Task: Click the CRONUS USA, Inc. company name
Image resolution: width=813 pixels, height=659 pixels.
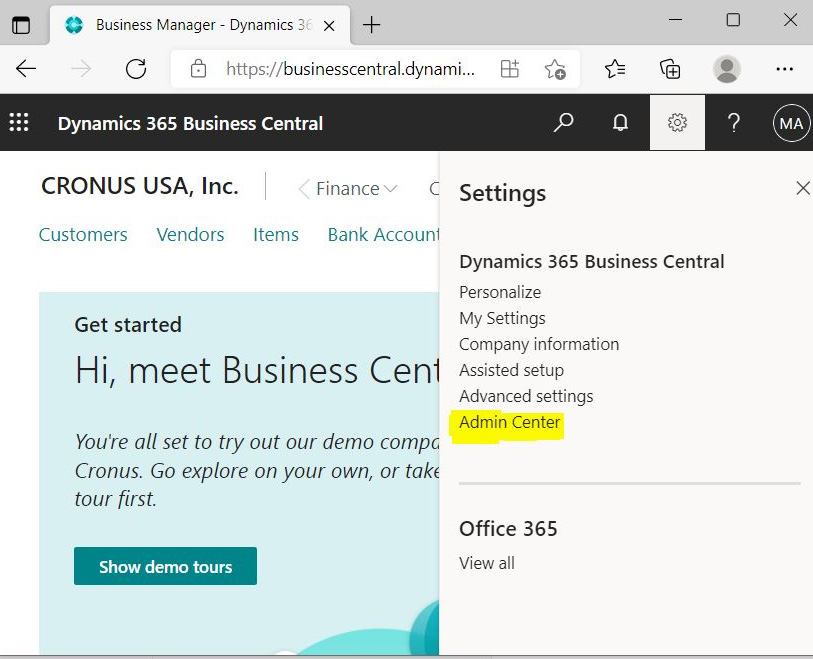Action: pos(140,186)
